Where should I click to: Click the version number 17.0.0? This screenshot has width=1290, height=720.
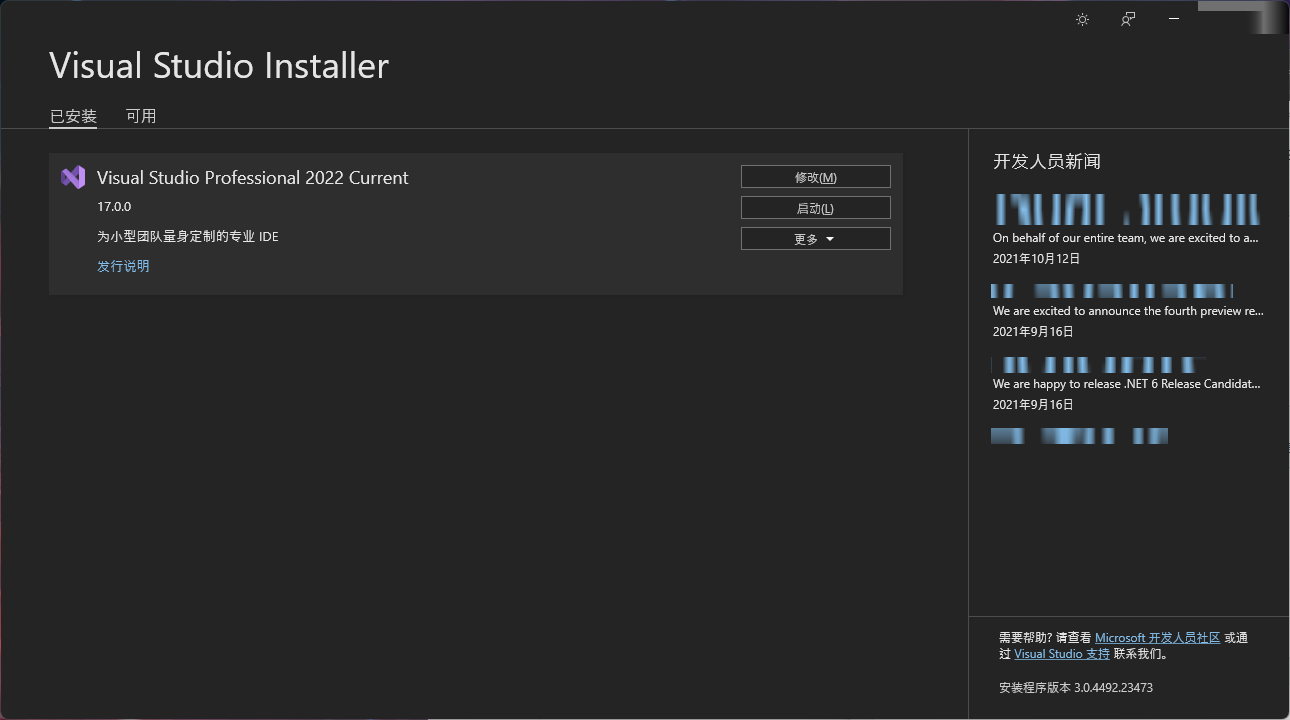114,207
